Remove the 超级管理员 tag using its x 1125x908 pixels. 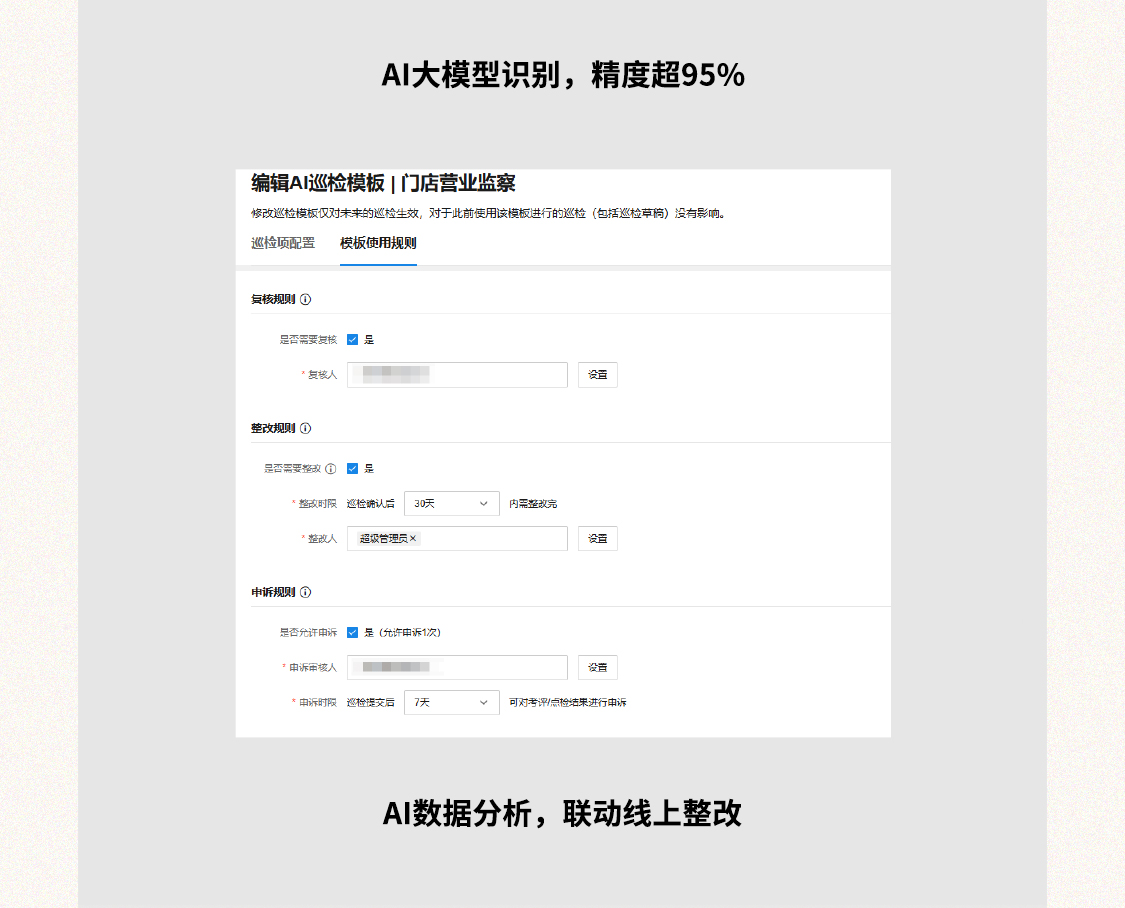tap(413, 538)
